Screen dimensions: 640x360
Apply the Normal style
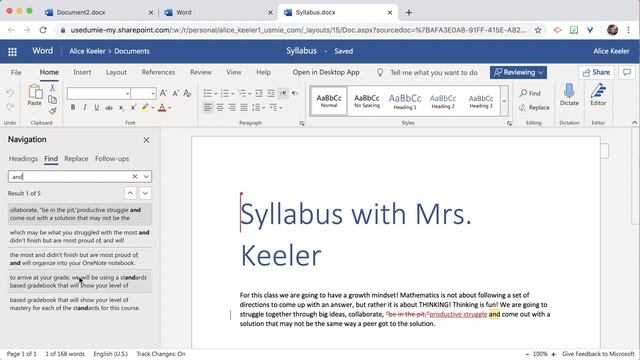[329, 101]
